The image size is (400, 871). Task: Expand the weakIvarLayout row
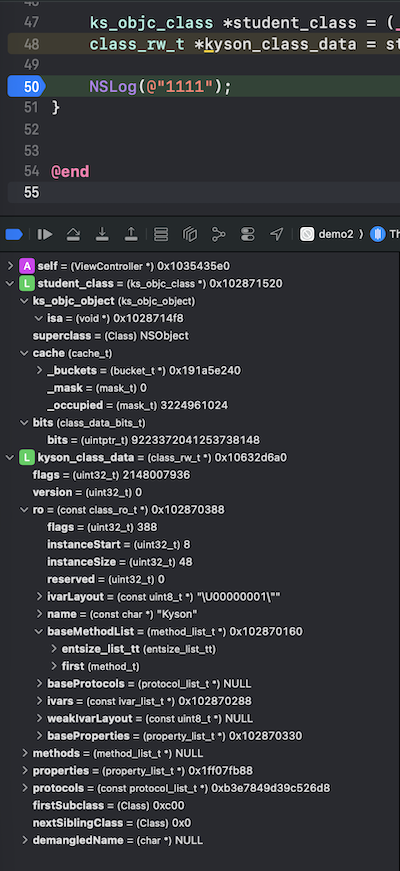tap(39, 718)
